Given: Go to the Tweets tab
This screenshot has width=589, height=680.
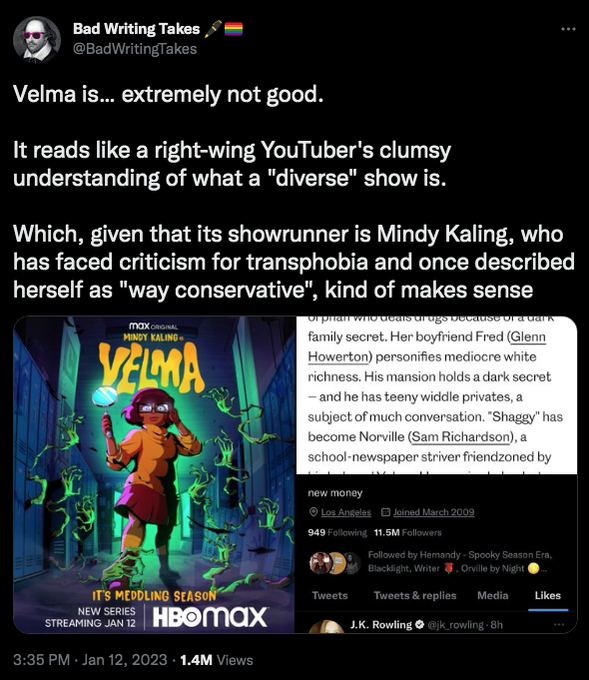Looking at the screenshot, I should pos(330,595).
